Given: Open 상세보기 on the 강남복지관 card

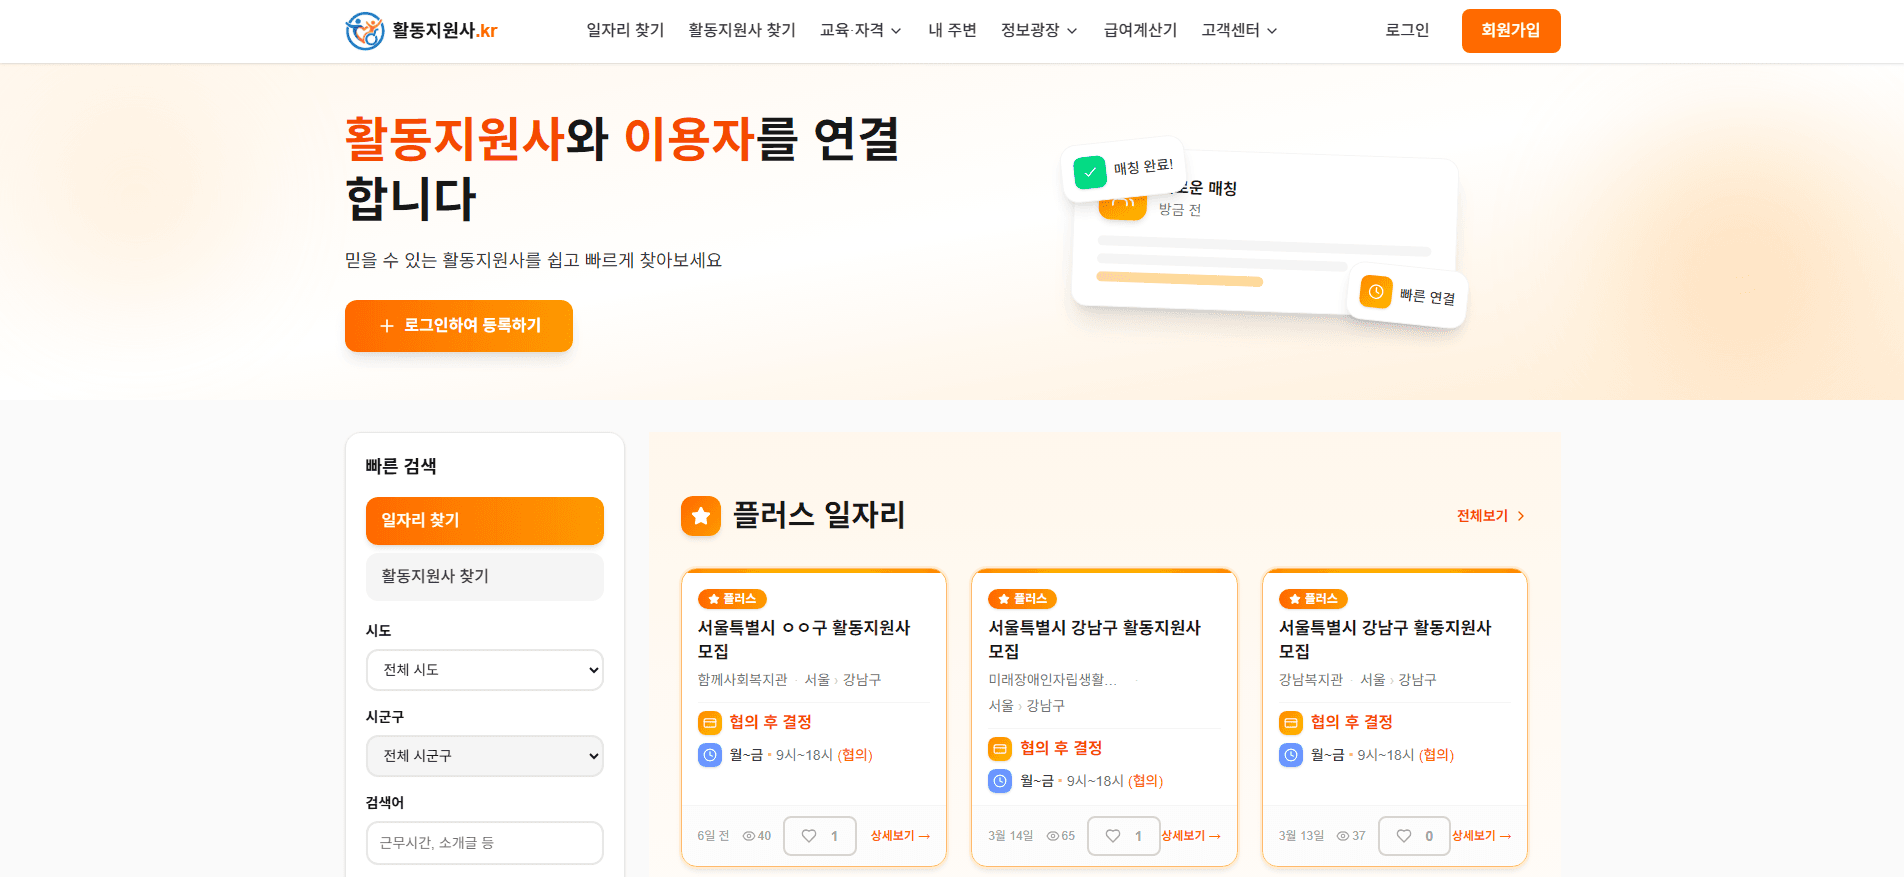Looking at the screenshot, I should 1482,836.
